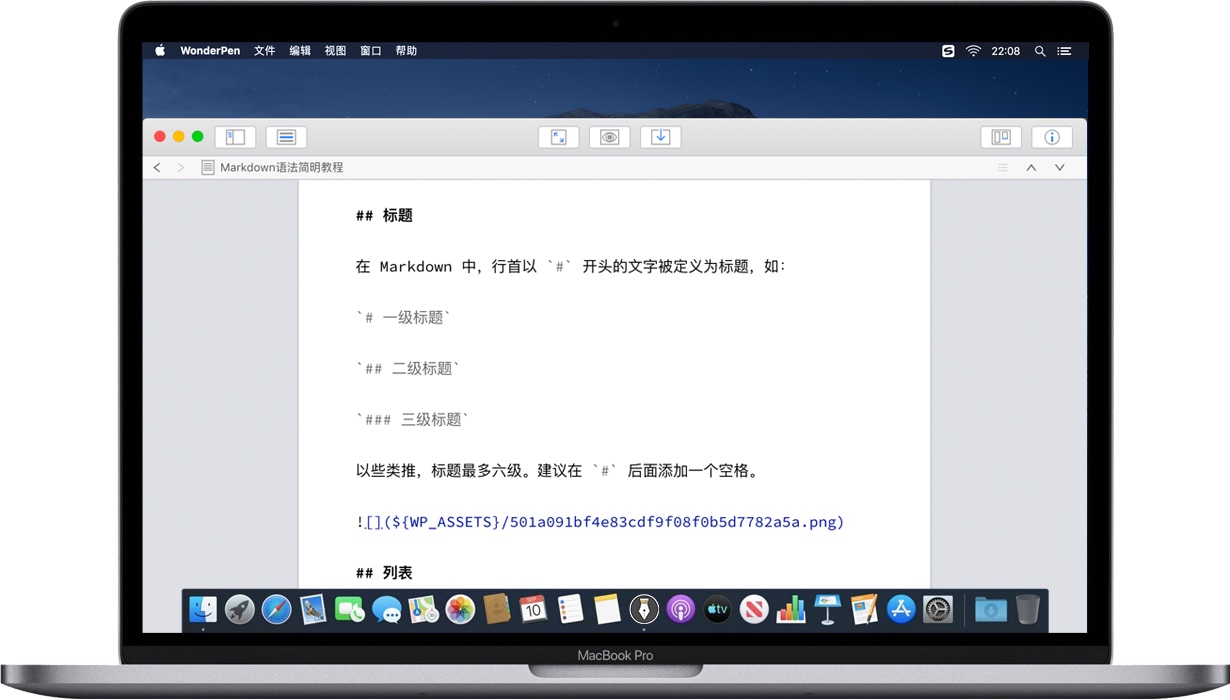The width and height of the screenshot is (1230, 700).
Task: Open the 文件 menu
Action: 264,50
